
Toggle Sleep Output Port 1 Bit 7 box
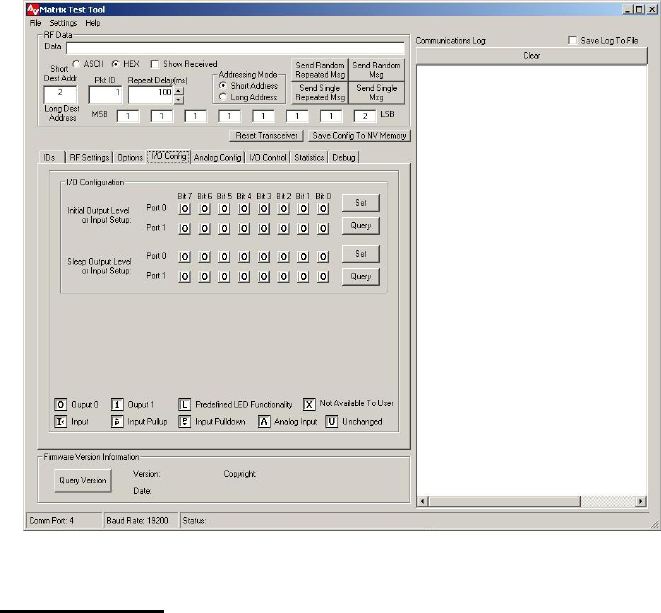(185, 277)
